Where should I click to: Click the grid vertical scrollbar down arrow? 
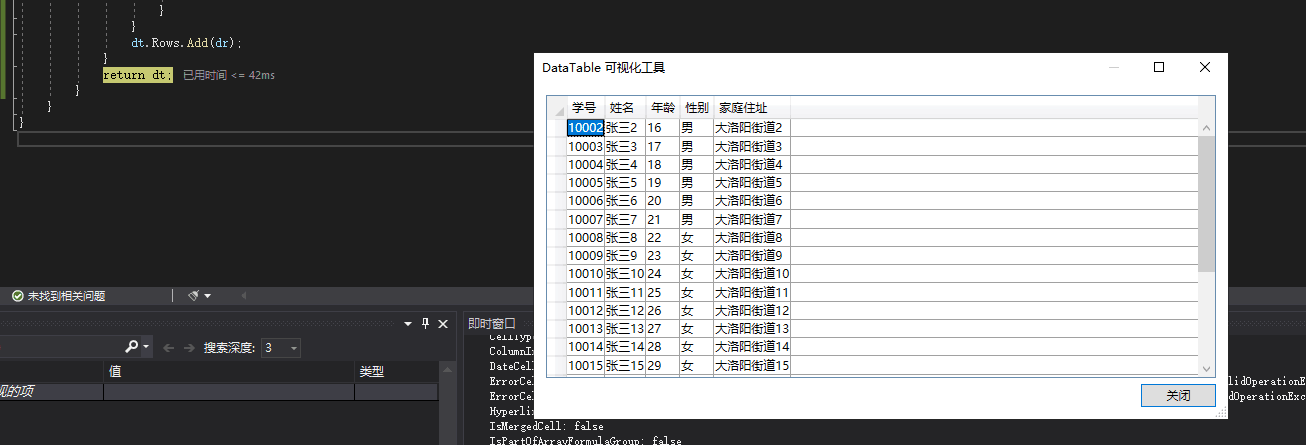1206,367
